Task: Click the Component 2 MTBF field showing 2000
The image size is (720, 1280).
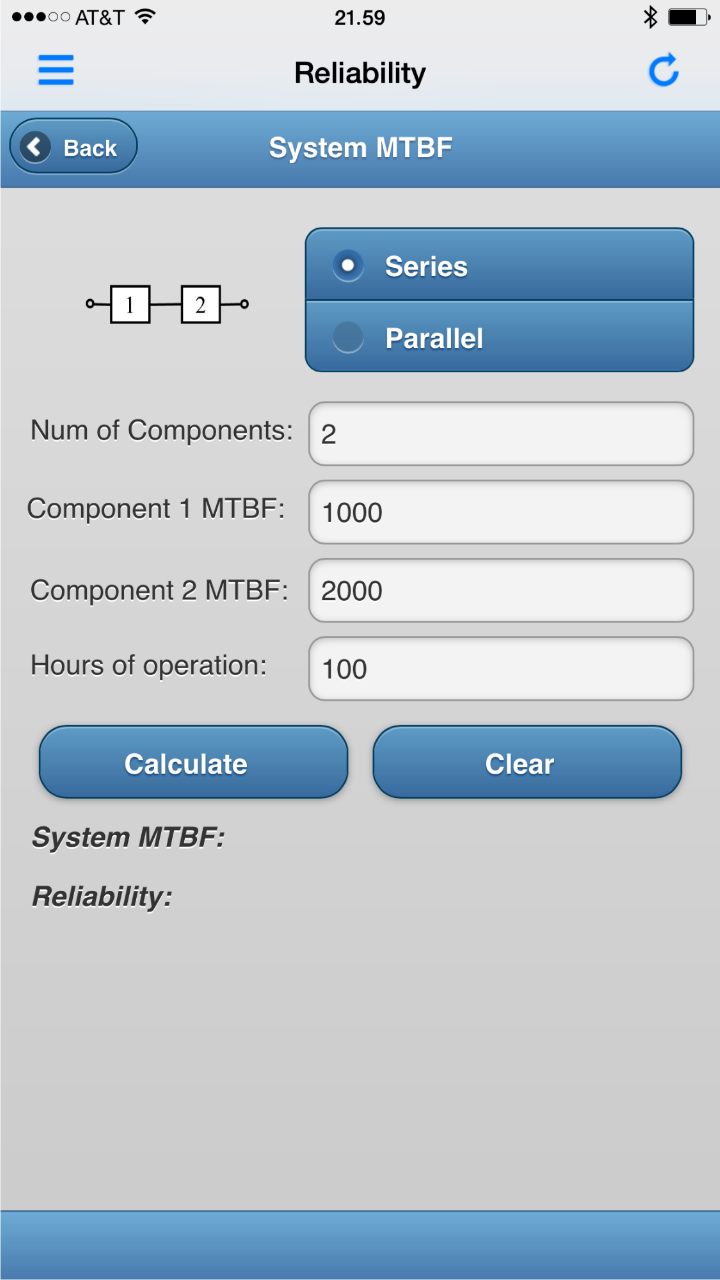Action: [499, 590]
